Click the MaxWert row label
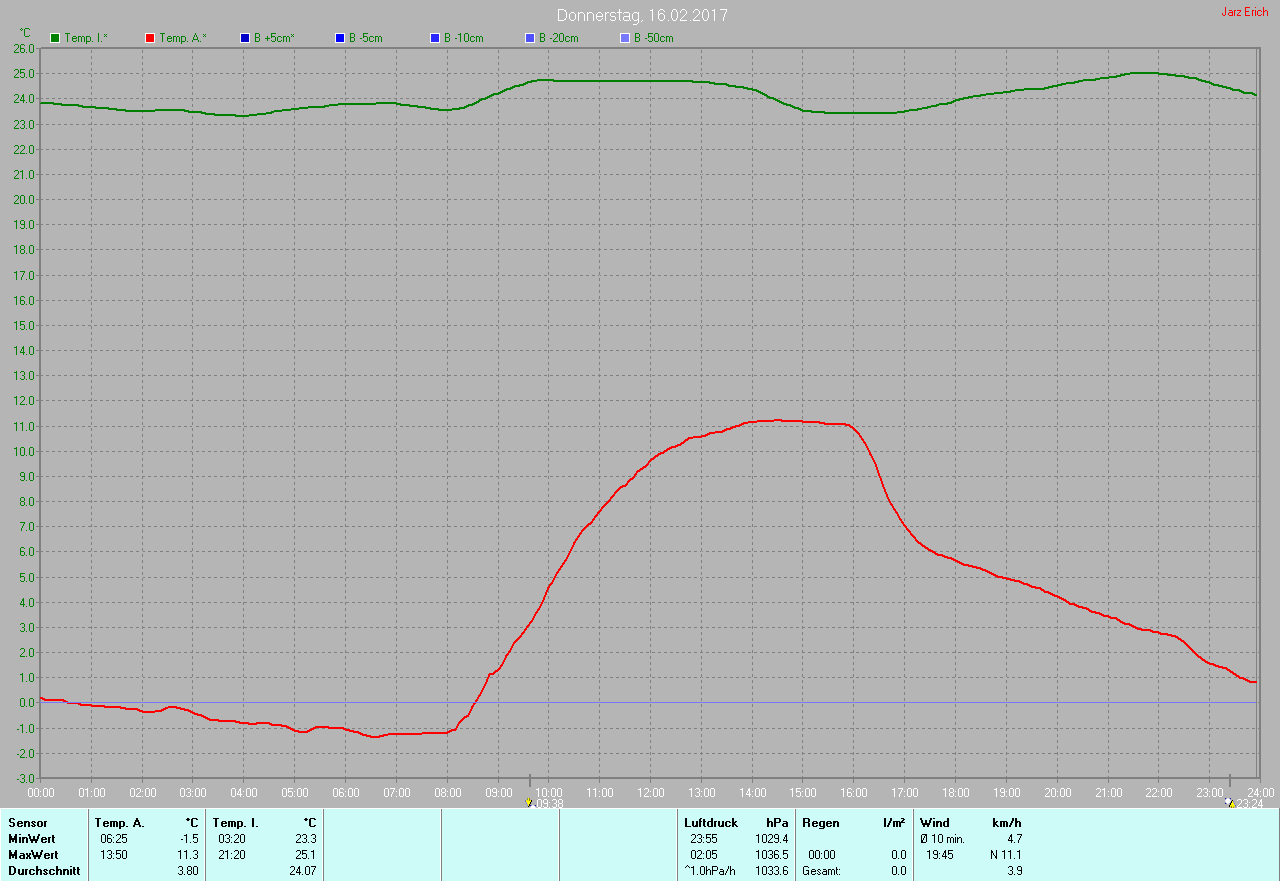The image size is (1280, 881). 34,855
